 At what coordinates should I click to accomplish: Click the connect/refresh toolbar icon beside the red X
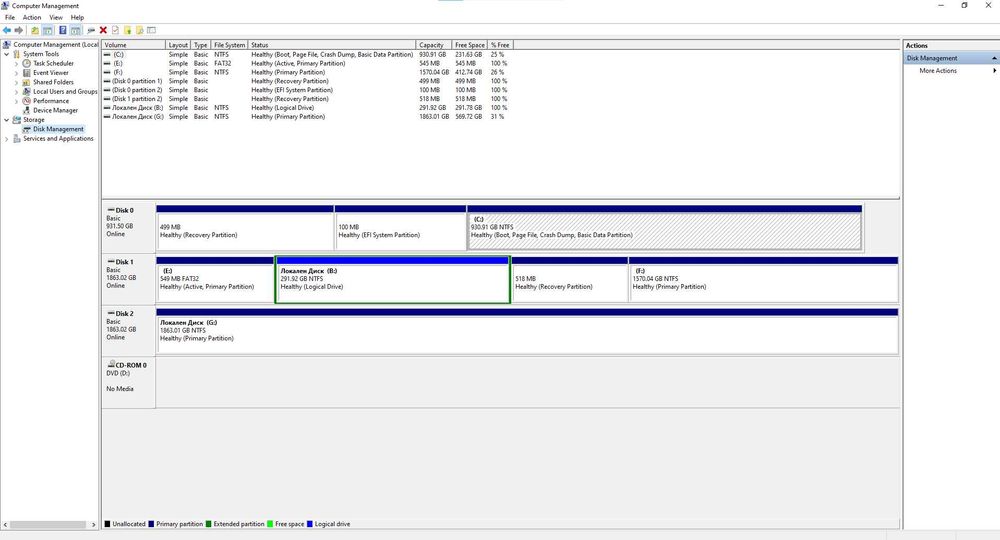pyautogui.click(x=91, y=30)
